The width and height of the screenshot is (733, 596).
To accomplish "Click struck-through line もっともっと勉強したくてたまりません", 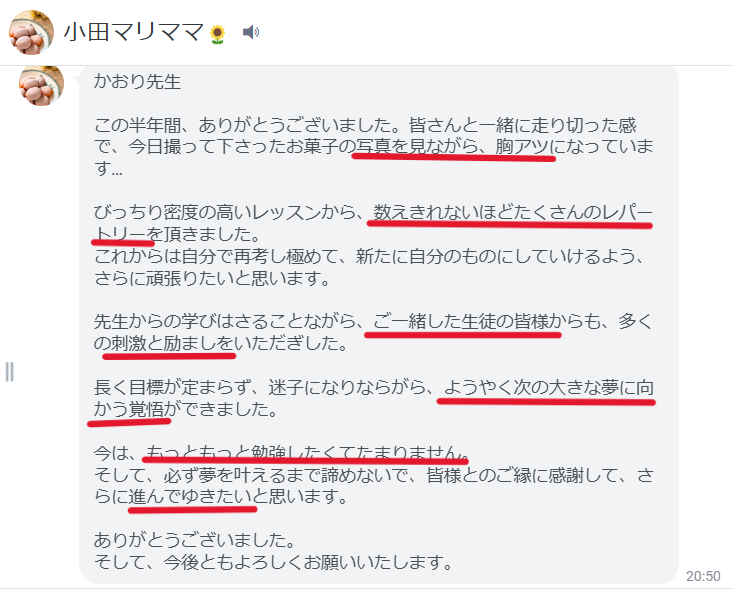I will point(305,452).
